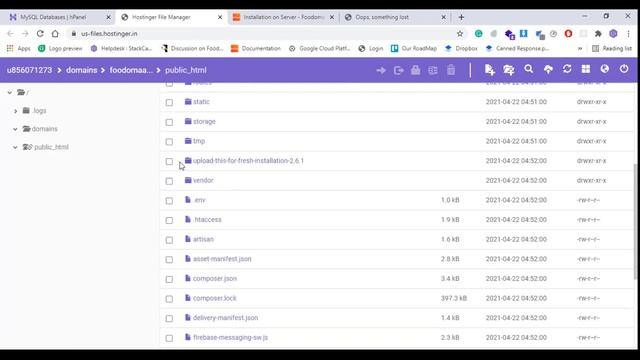Click the globe language icon
This screenshot has width=640, height=360.
pos(604,69)
